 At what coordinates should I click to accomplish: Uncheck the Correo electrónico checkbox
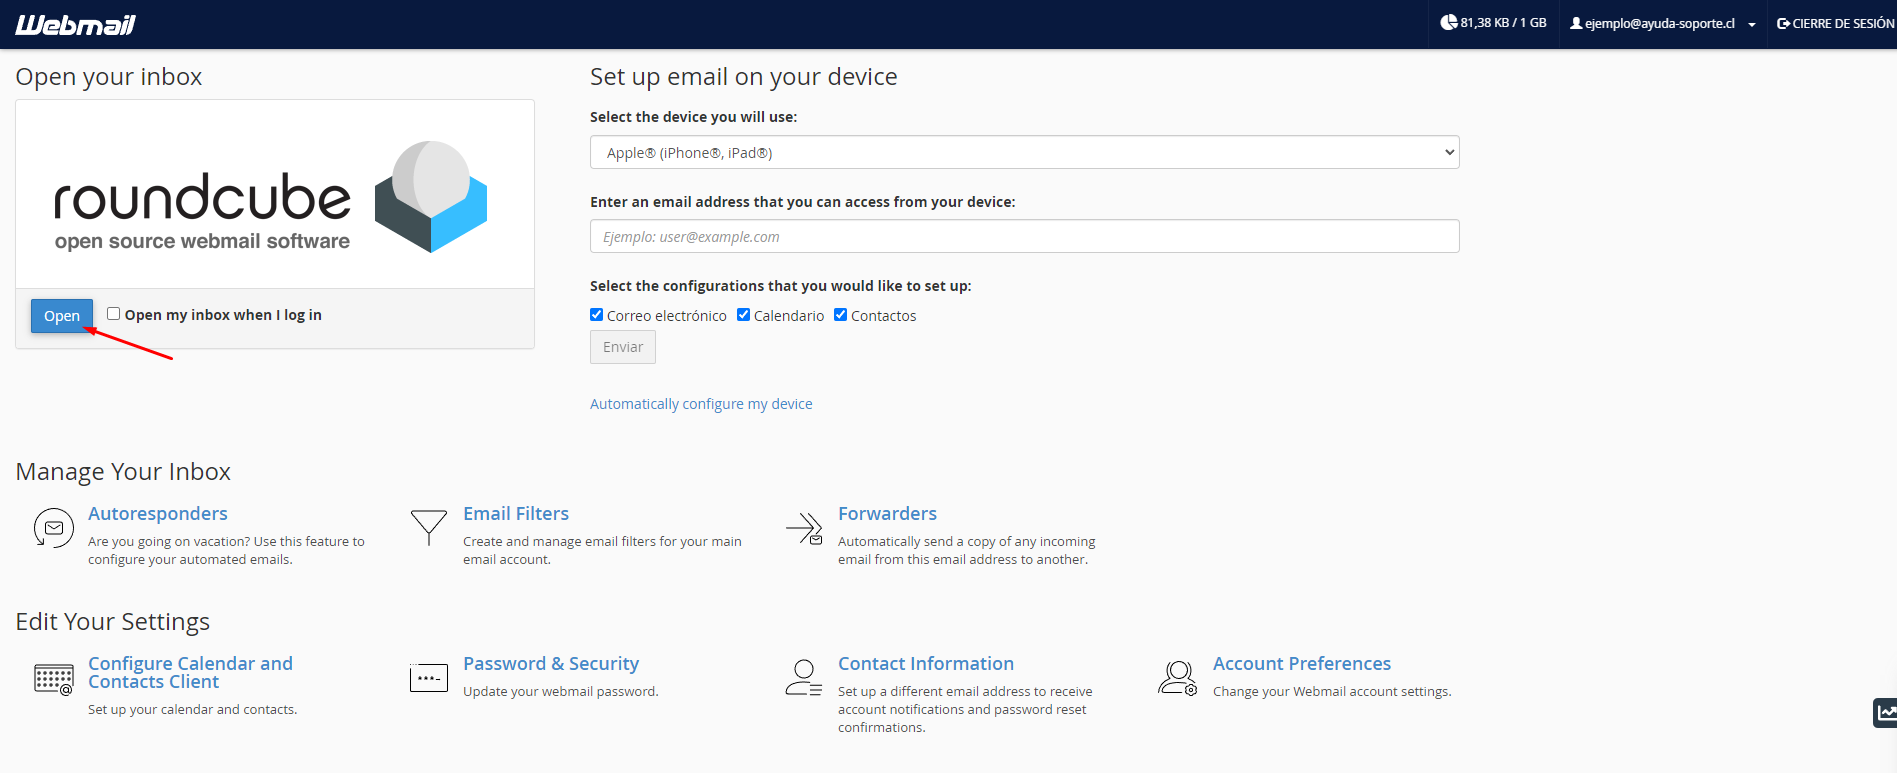(597, 315)
